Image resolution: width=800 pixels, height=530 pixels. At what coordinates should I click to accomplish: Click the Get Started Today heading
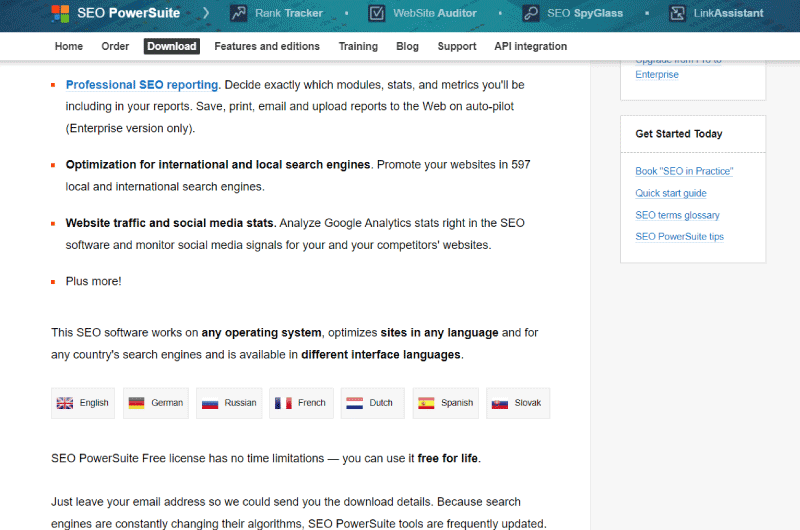[679, 134]
